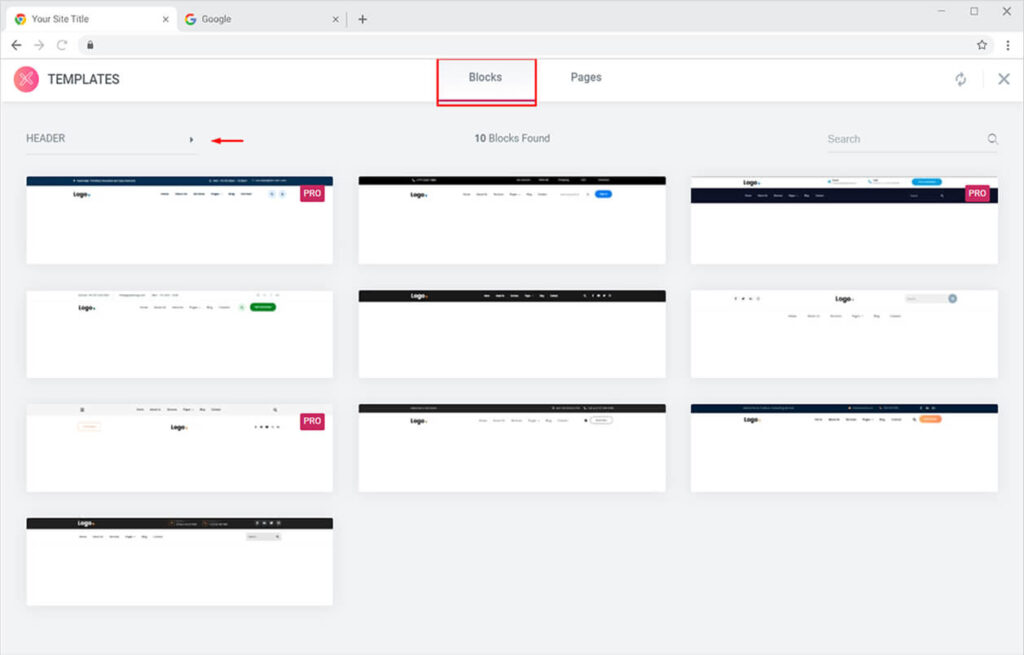This screenshot has width=1024, height=655.
Task: Choose header template with blue button in top middle
Action: [512, 220]
